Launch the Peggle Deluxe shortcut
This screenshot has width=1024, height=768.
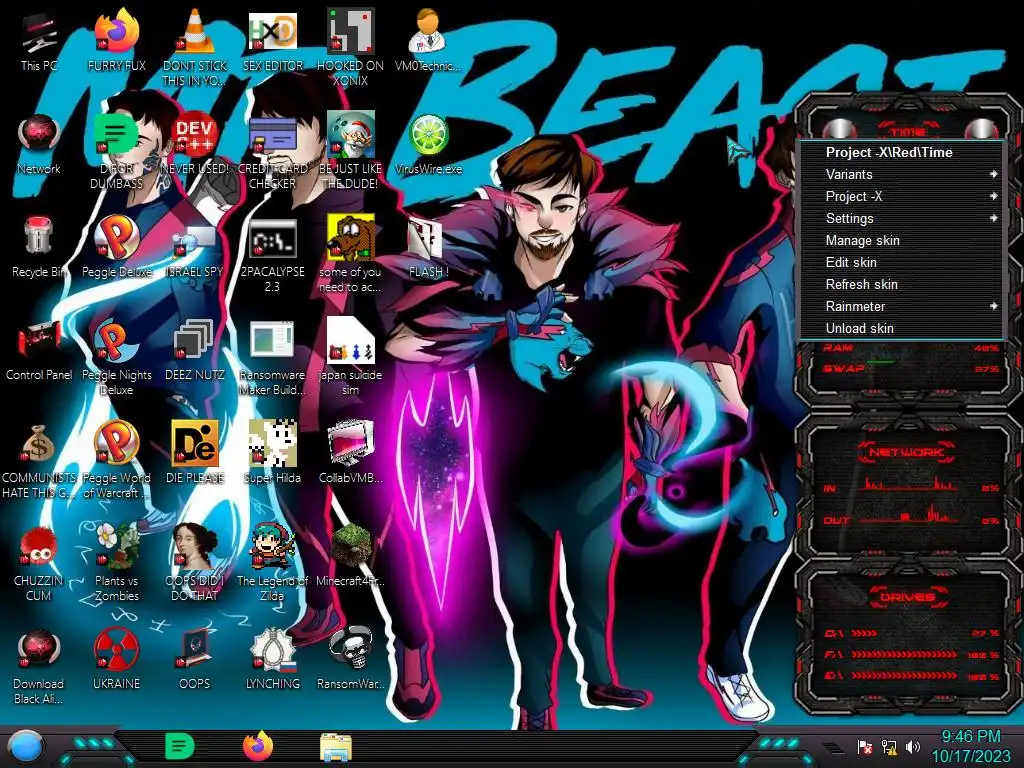coord(116,239)
